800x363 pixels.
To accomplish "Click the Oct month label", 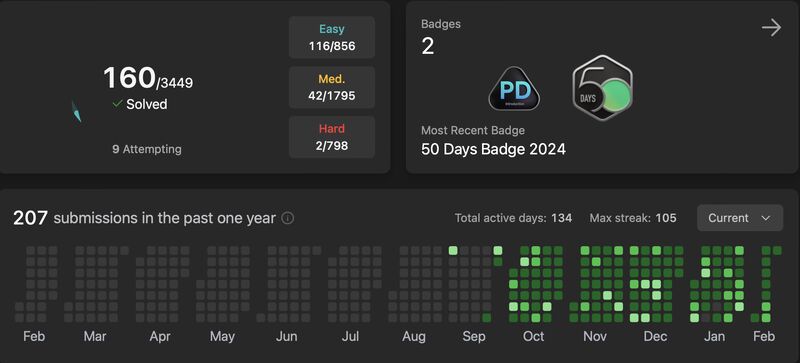I will [534, 336].
